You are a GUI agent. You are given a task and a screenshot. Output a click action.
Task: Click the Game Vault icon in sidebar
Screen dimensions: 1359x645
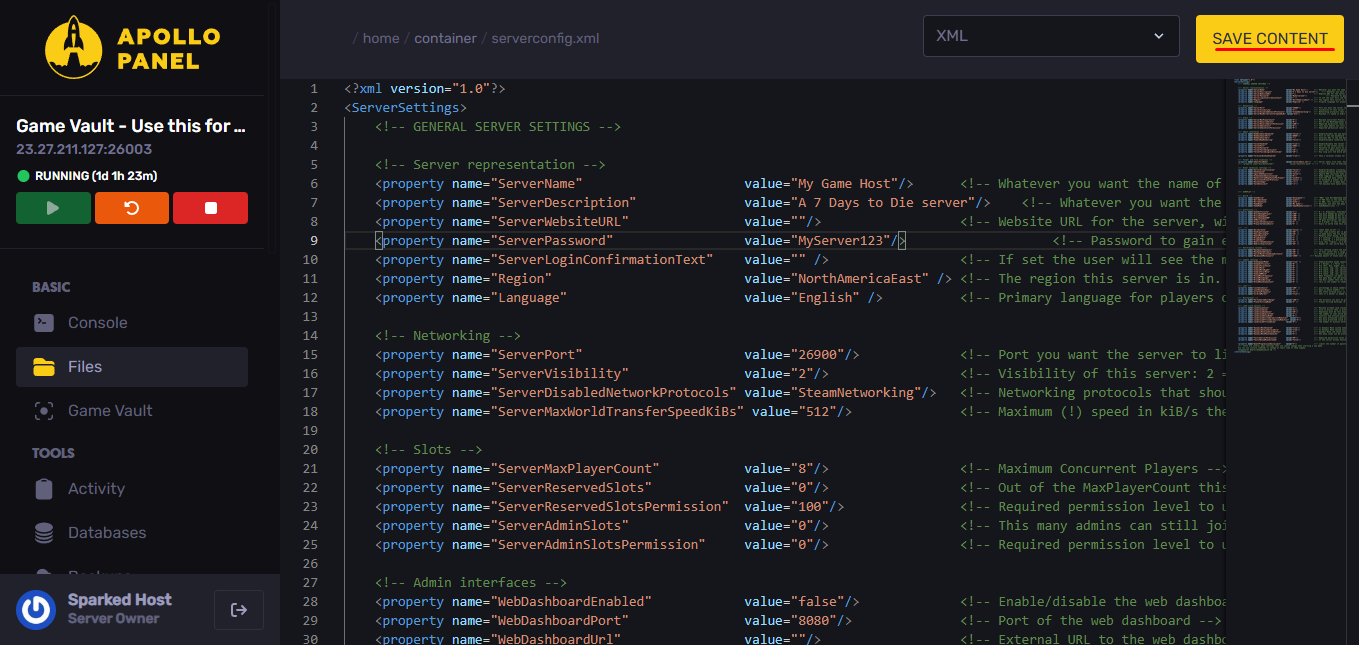coord(44,411)
